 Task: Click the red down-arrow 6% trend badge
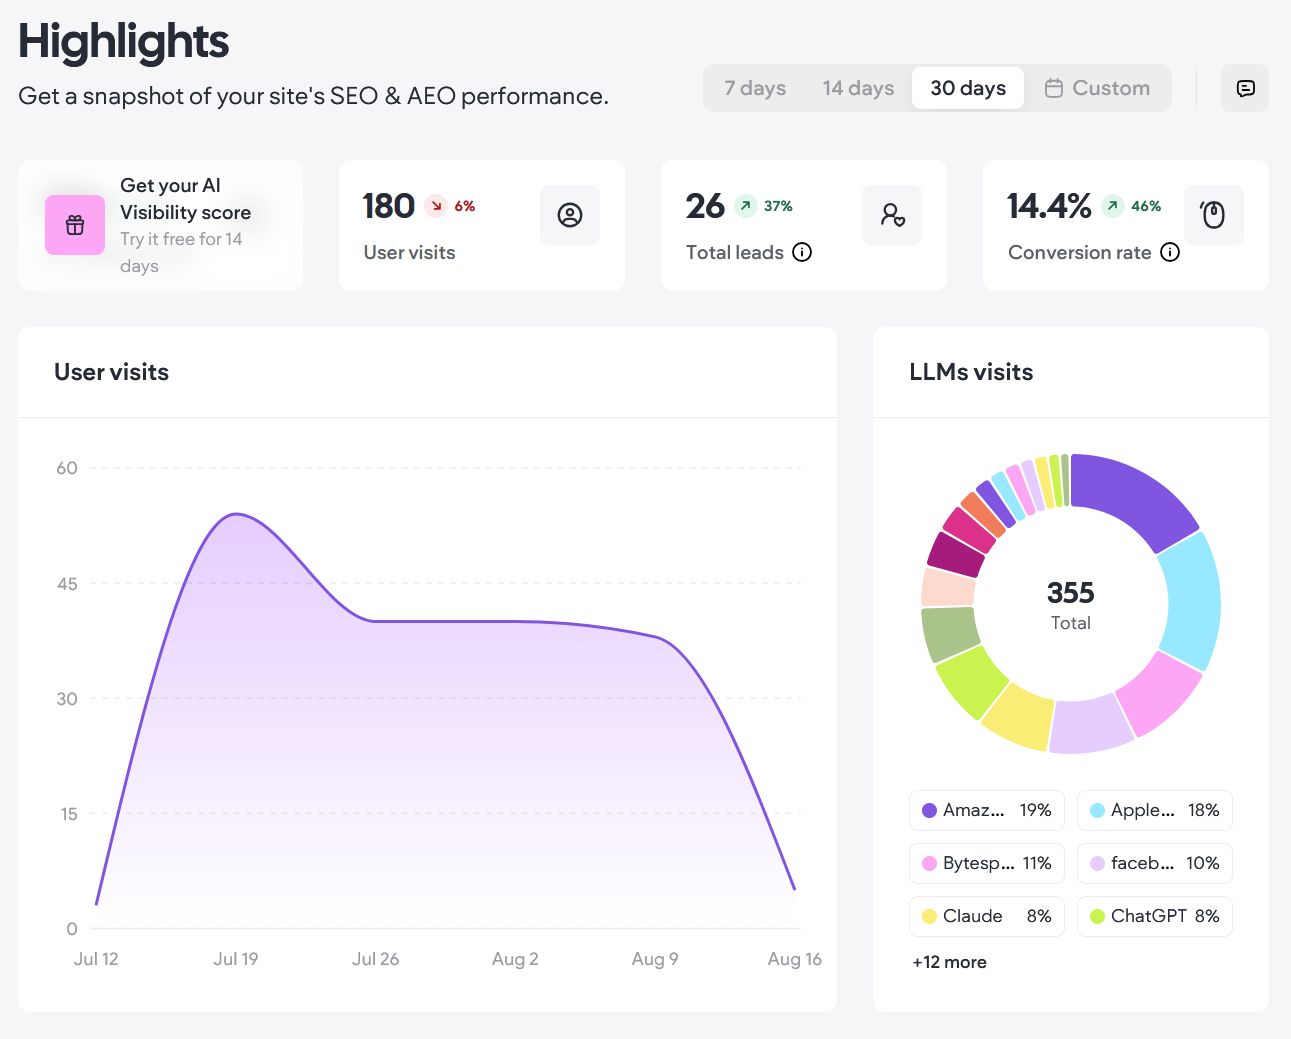450,206
